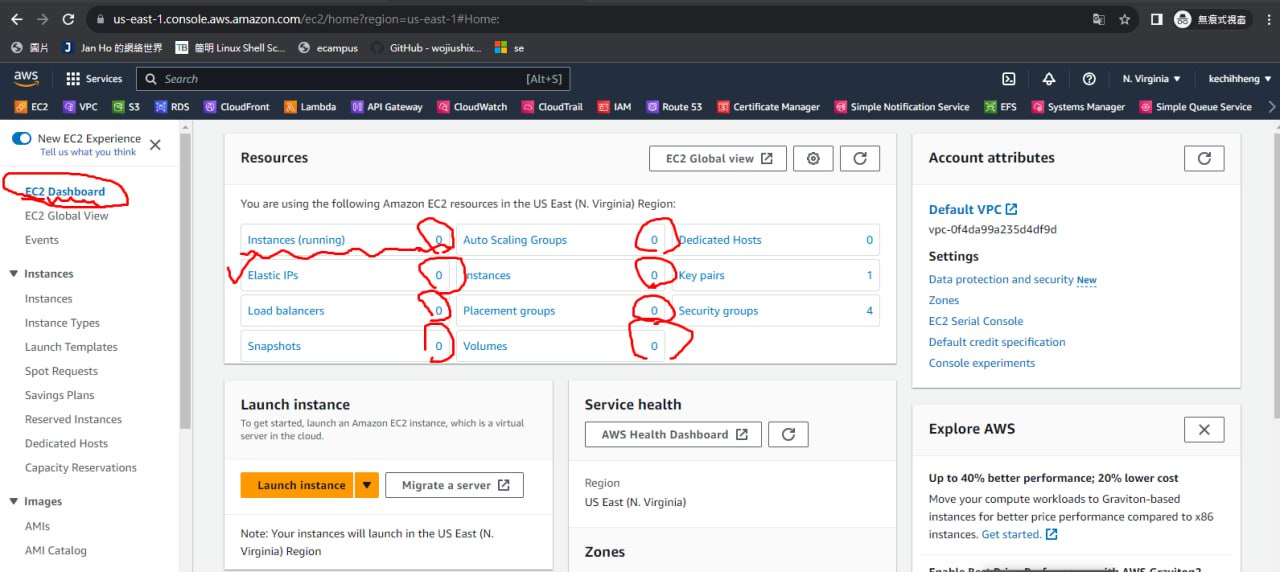The height and width of the screenshot is (572, 1280).
Task: Open the Lambda service shortcut
Action: pos(310,107)
